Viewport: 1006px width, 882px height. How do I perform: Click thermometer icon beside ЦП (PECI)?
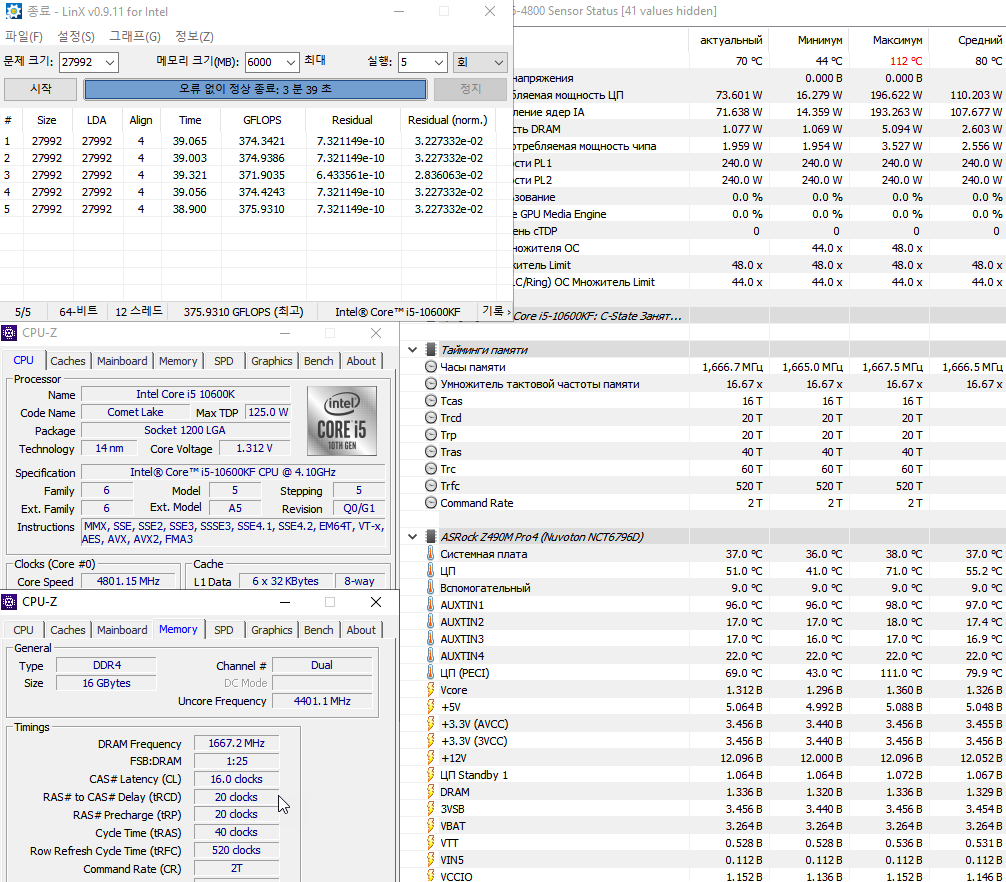(x=431, y=673)
